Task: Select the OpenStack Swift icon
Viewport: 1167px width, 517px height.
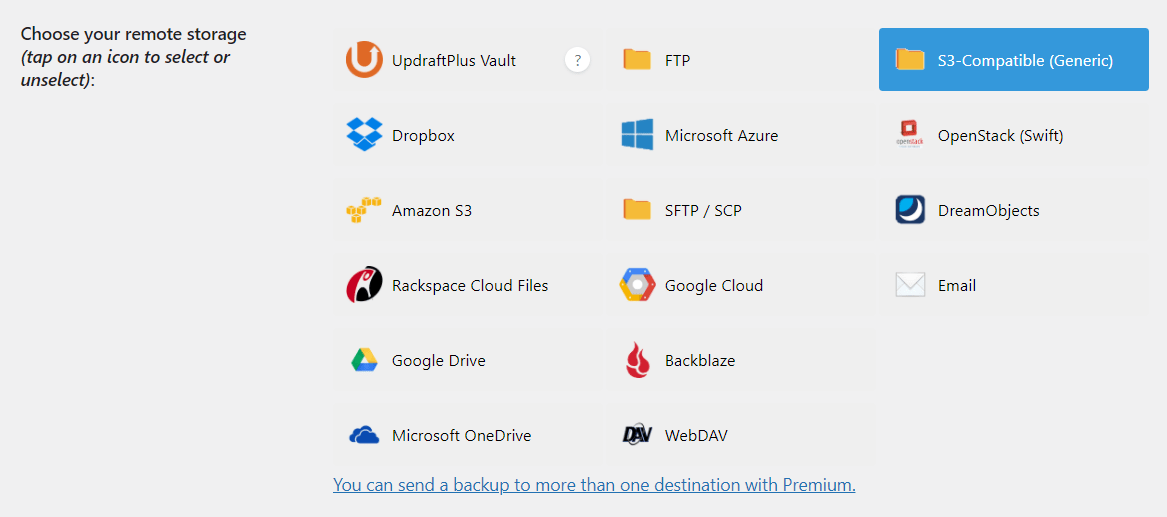Action: tap(910, 135)
